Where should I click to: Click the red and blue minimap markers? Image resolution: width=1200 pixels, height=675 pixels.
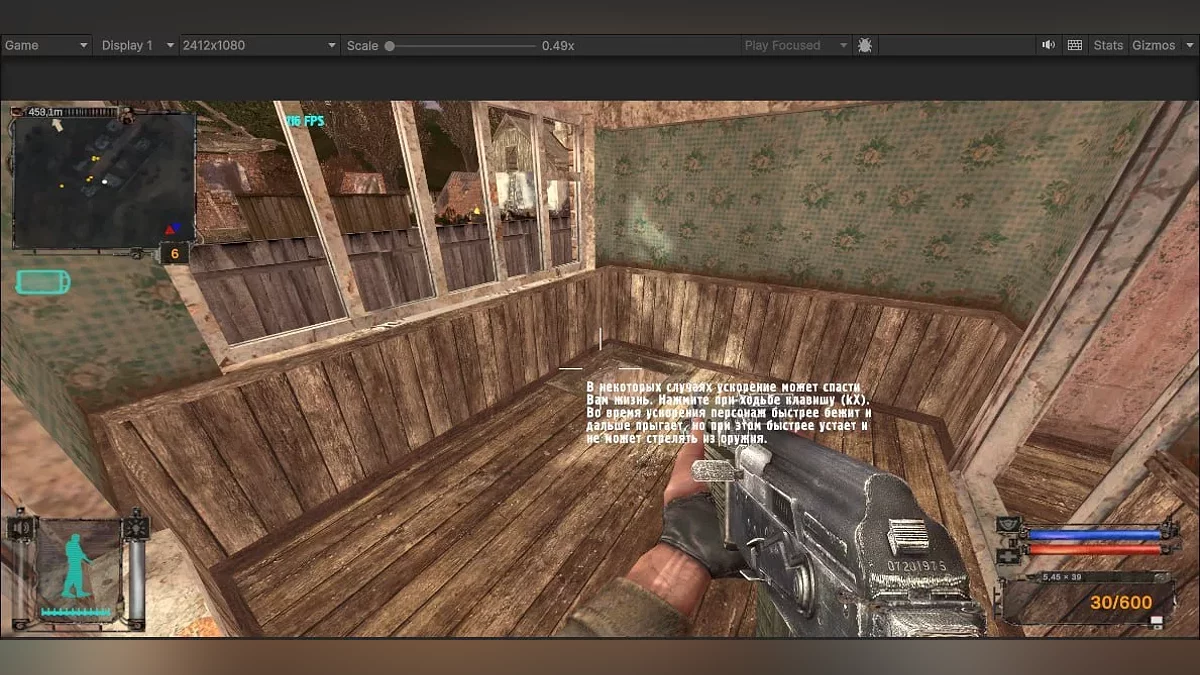pyautogui.click(x=175, y=229)
